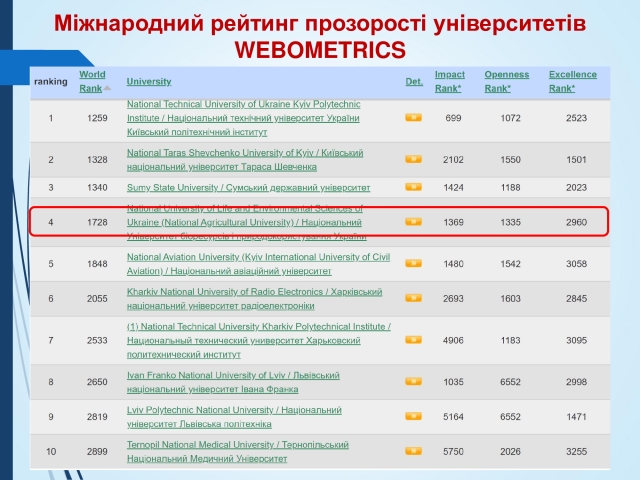Viewport: 640px width, 480px height.
Task: Open Ternopil National Medical University link
Action: [238, 451]
